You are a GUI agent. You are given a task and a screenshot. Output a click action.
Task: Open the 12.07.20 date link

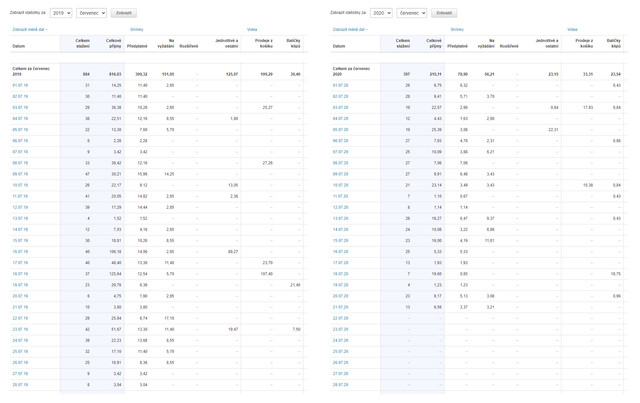tap(340, 207)
